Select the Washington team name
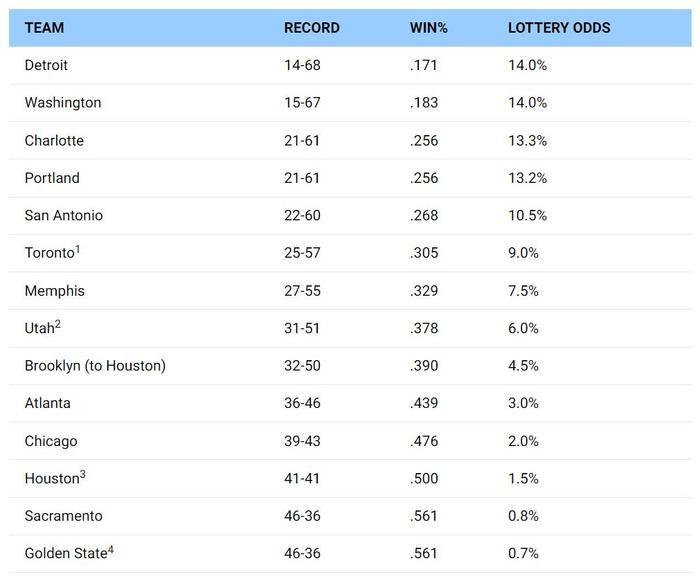 (62, 103)
